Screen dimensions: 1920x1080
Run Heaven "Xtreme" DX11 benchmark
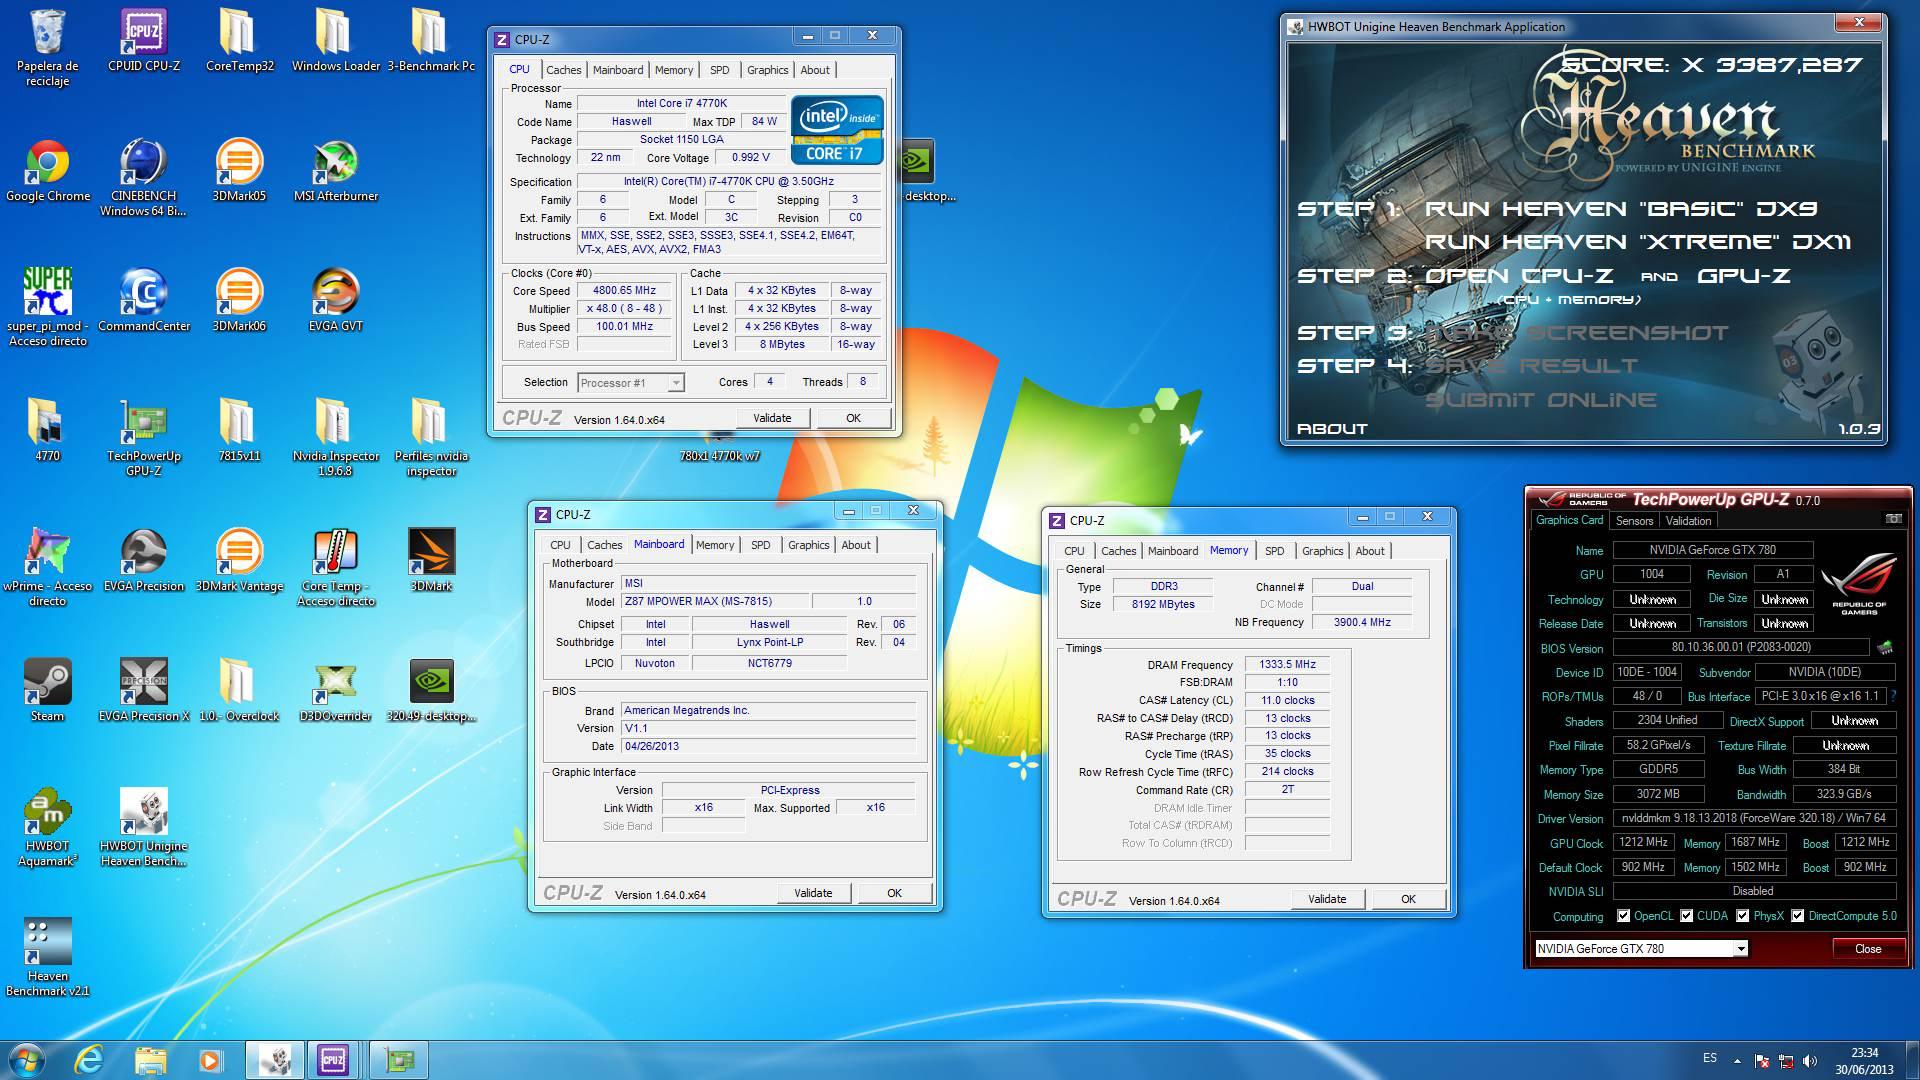(1638, 242)
